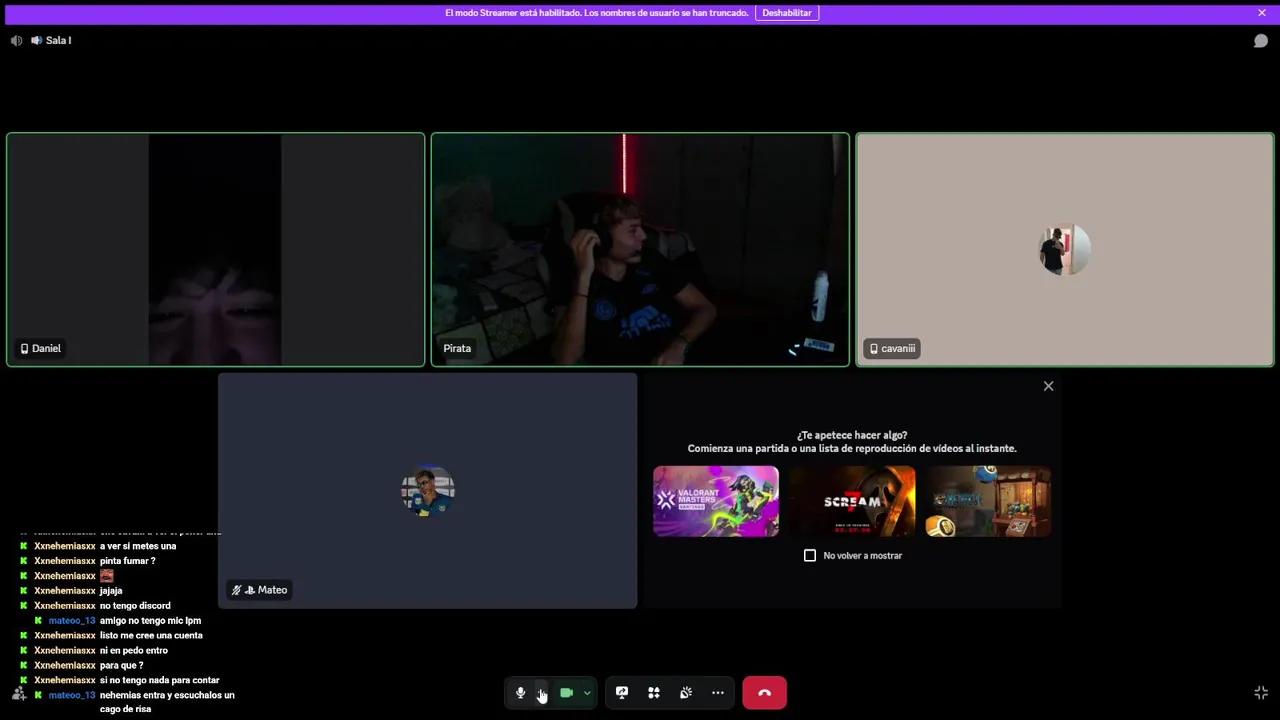Click the 'El modo Streamer está habilitado' notice
1280x720 pixels.
pos(597,13)
